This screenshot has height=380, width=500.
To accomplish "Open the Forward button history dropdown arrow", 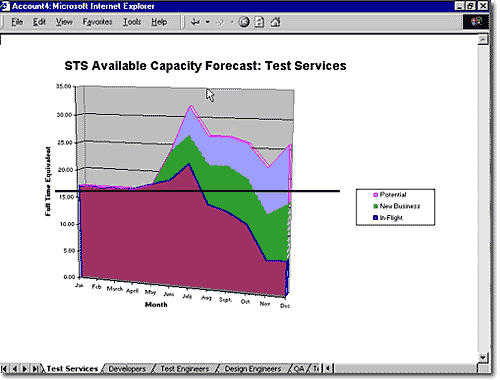I will point(232,22).
